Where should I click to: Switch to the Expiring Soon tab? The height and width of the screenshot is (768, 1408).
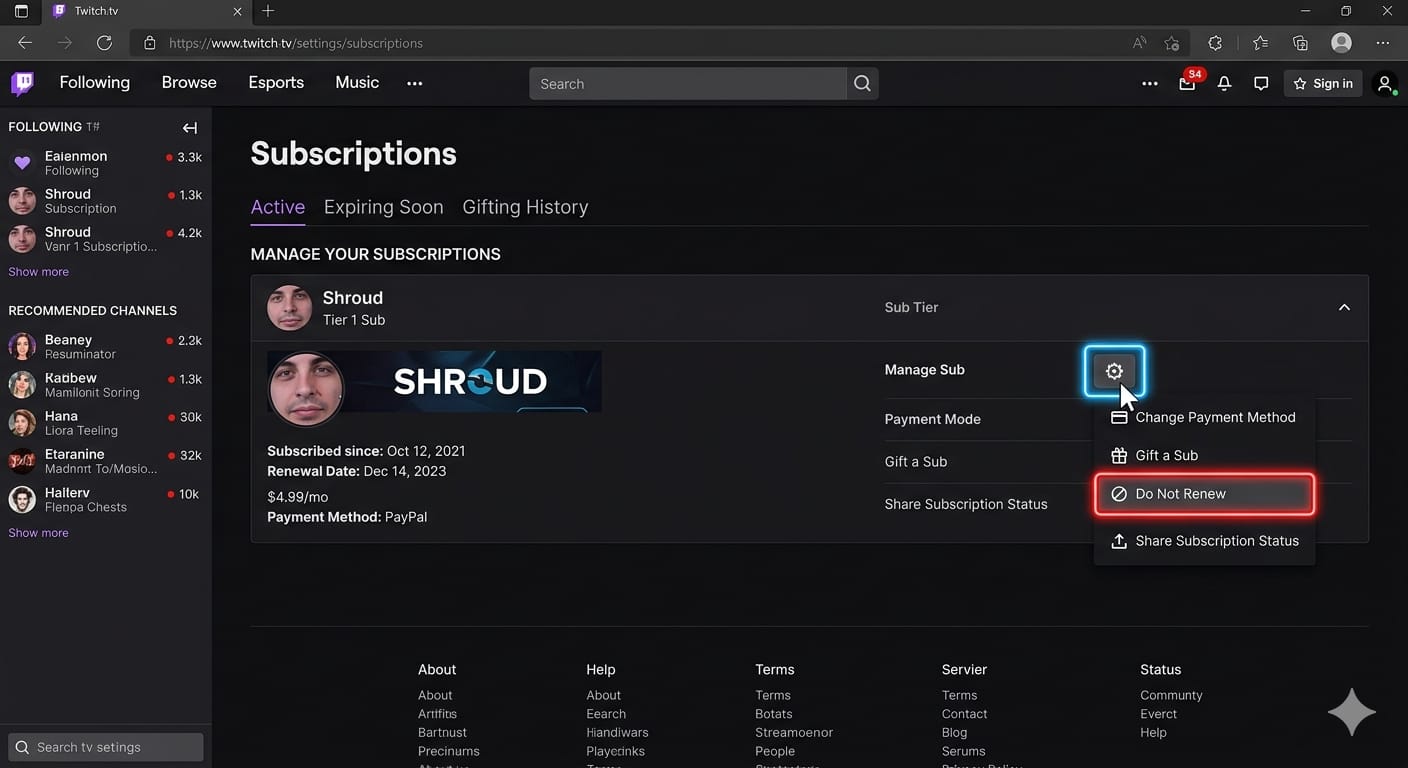(383, 207)
